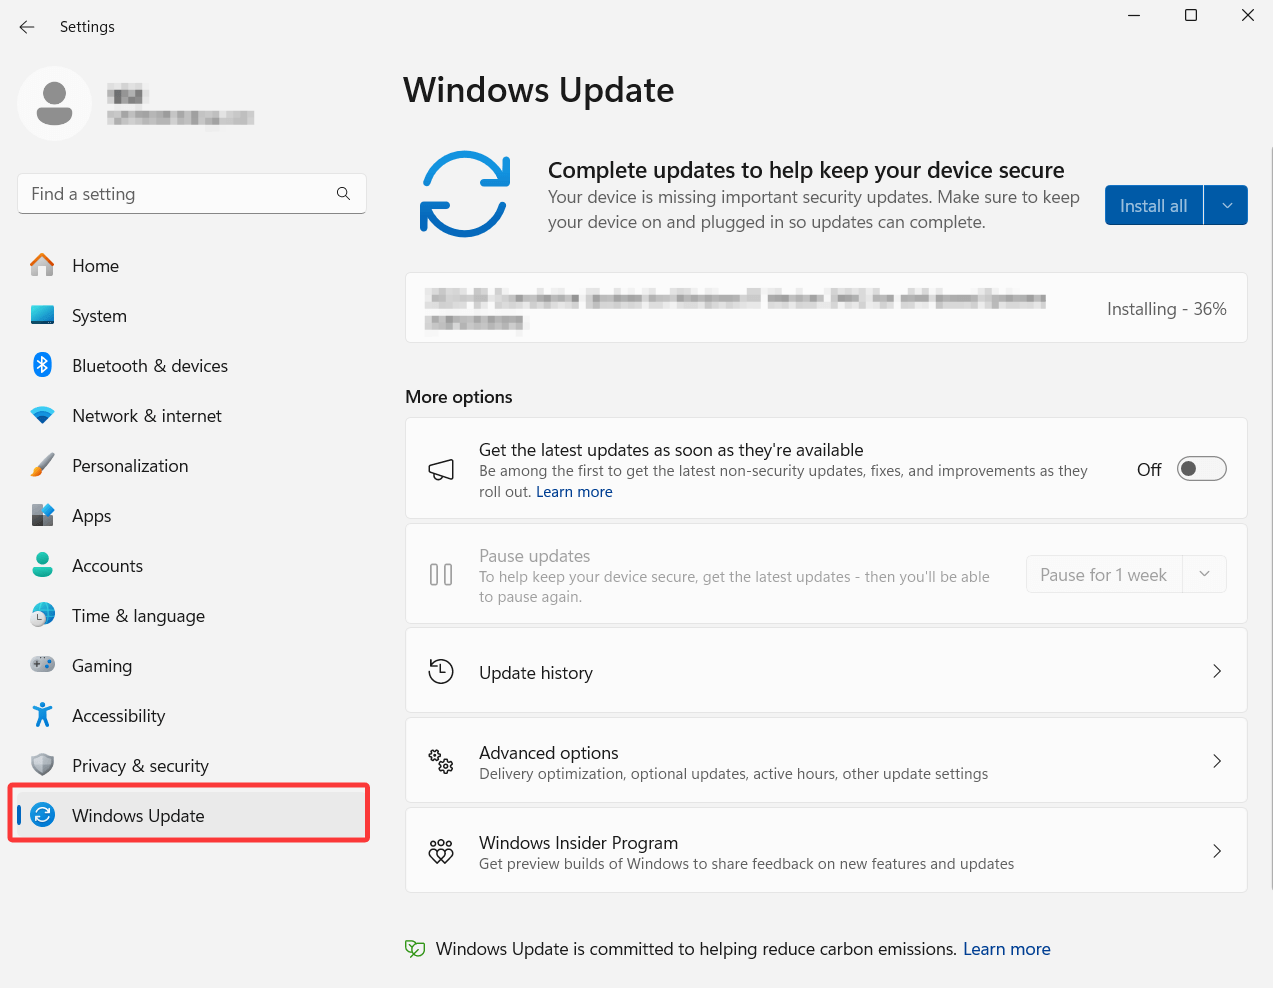Open Update history page

tap(826, 671)
